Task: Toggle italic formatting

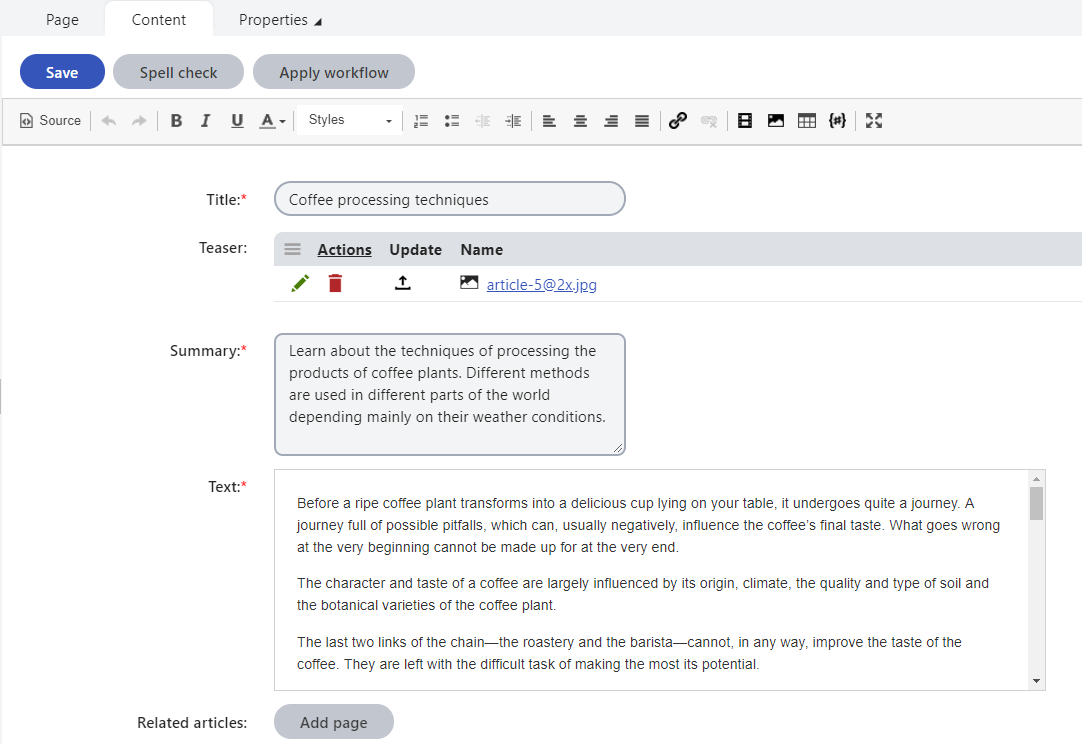Action: click(206, 121)
